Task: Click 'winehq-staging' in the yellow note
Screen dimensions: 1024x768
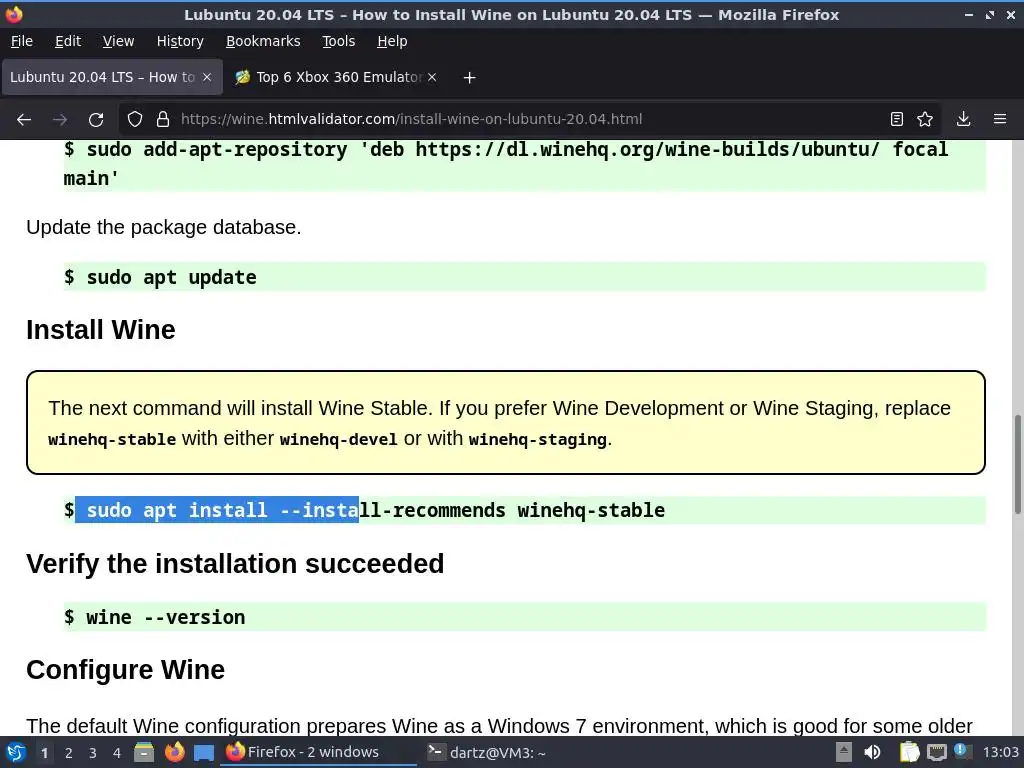Action: click(x=537, y=440)
